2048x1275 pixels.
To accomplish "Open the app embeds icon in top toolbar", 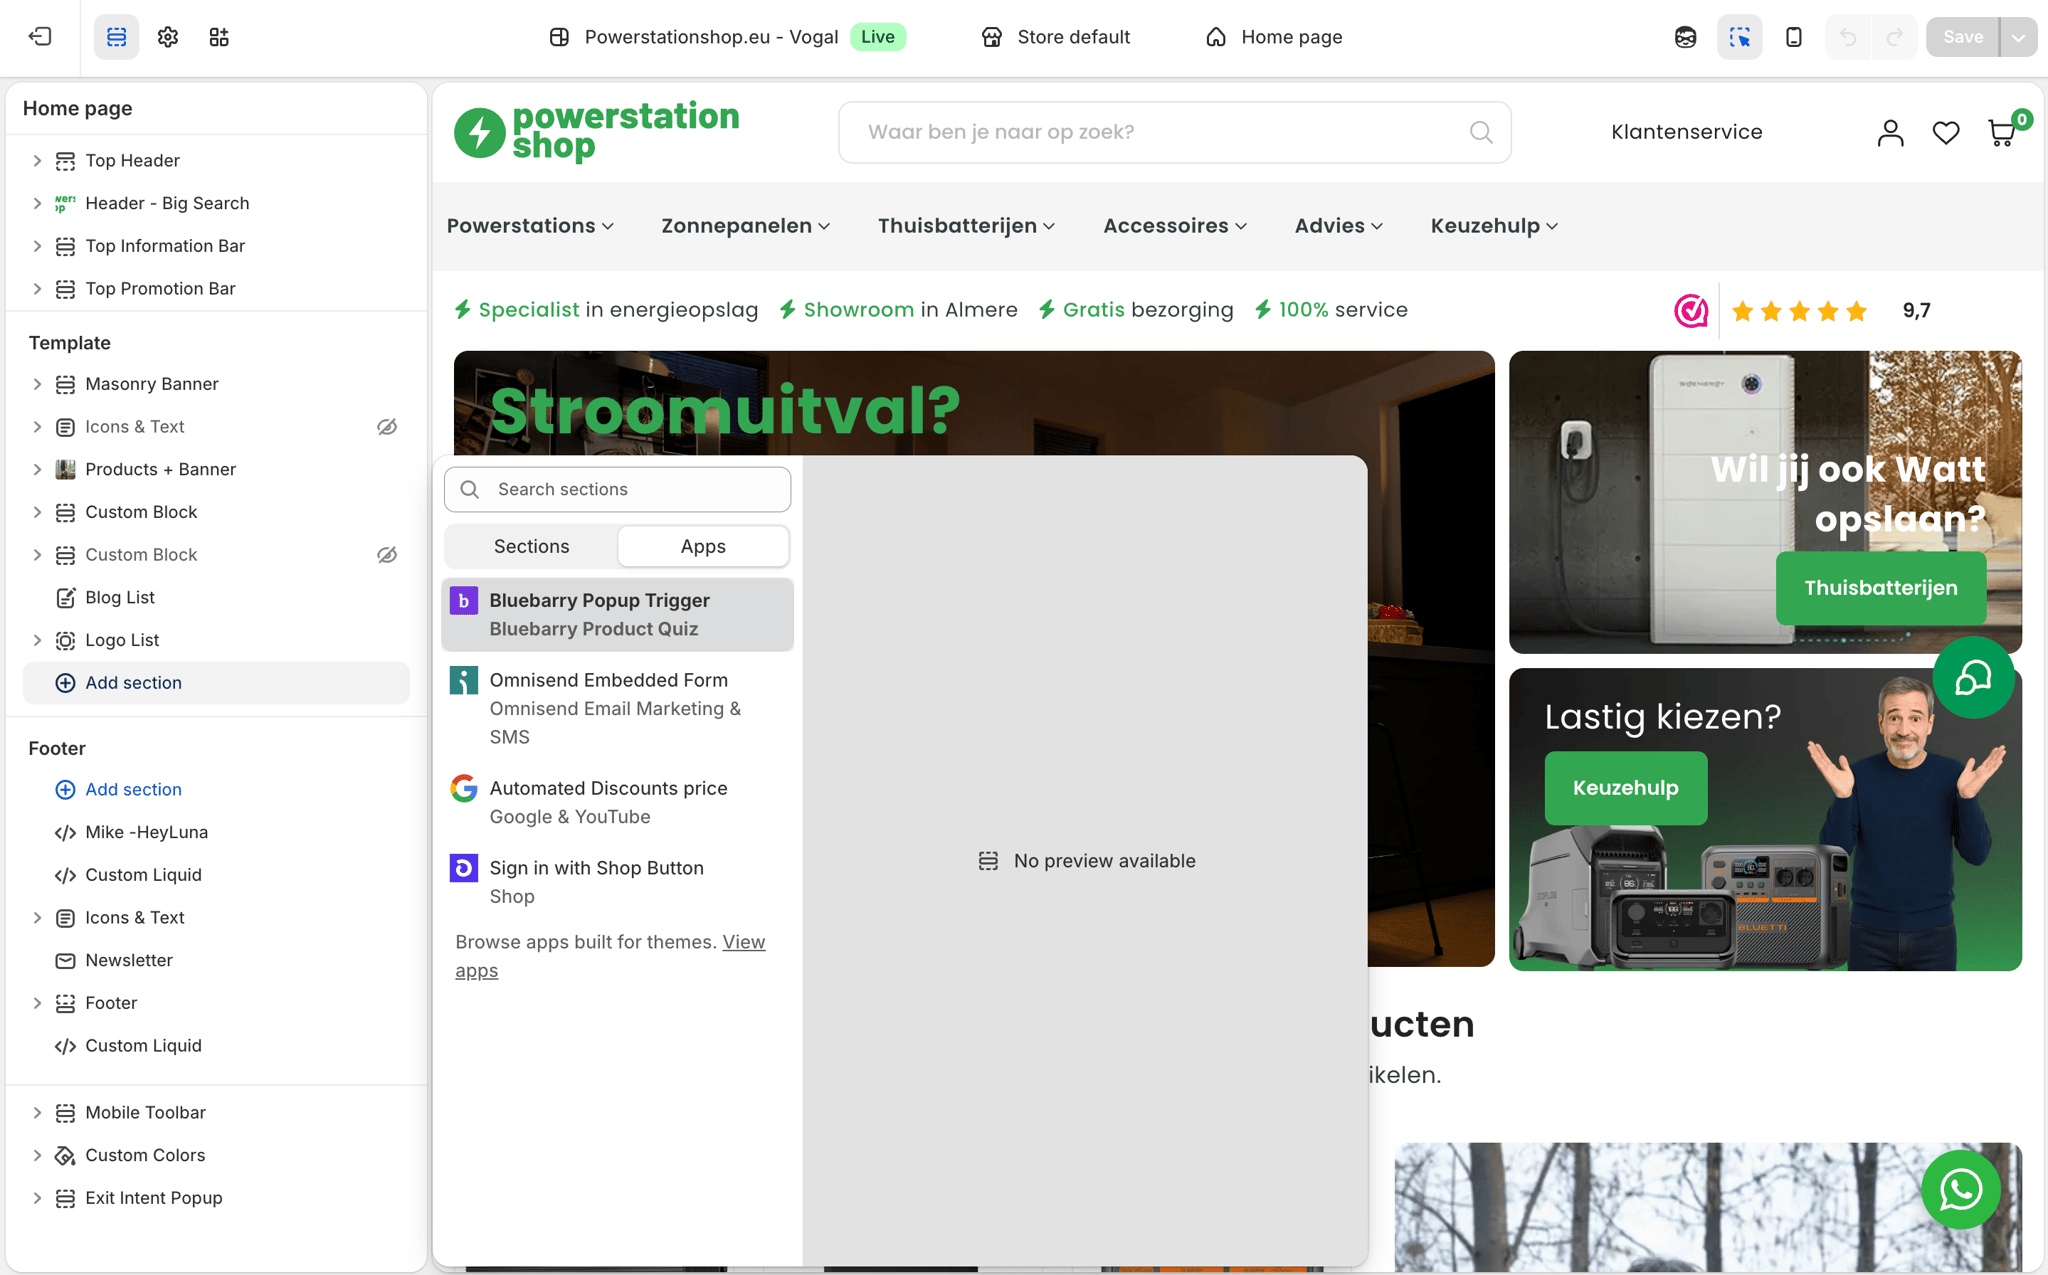I will [219, 37].
